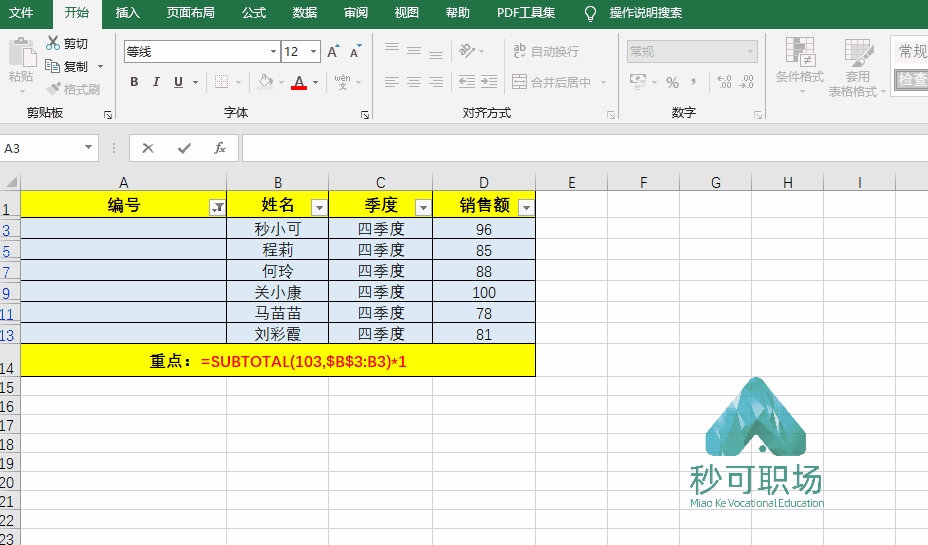
Task: Click the formula bar cancel X
Action: pyautogui.click(x=148, y=148)
